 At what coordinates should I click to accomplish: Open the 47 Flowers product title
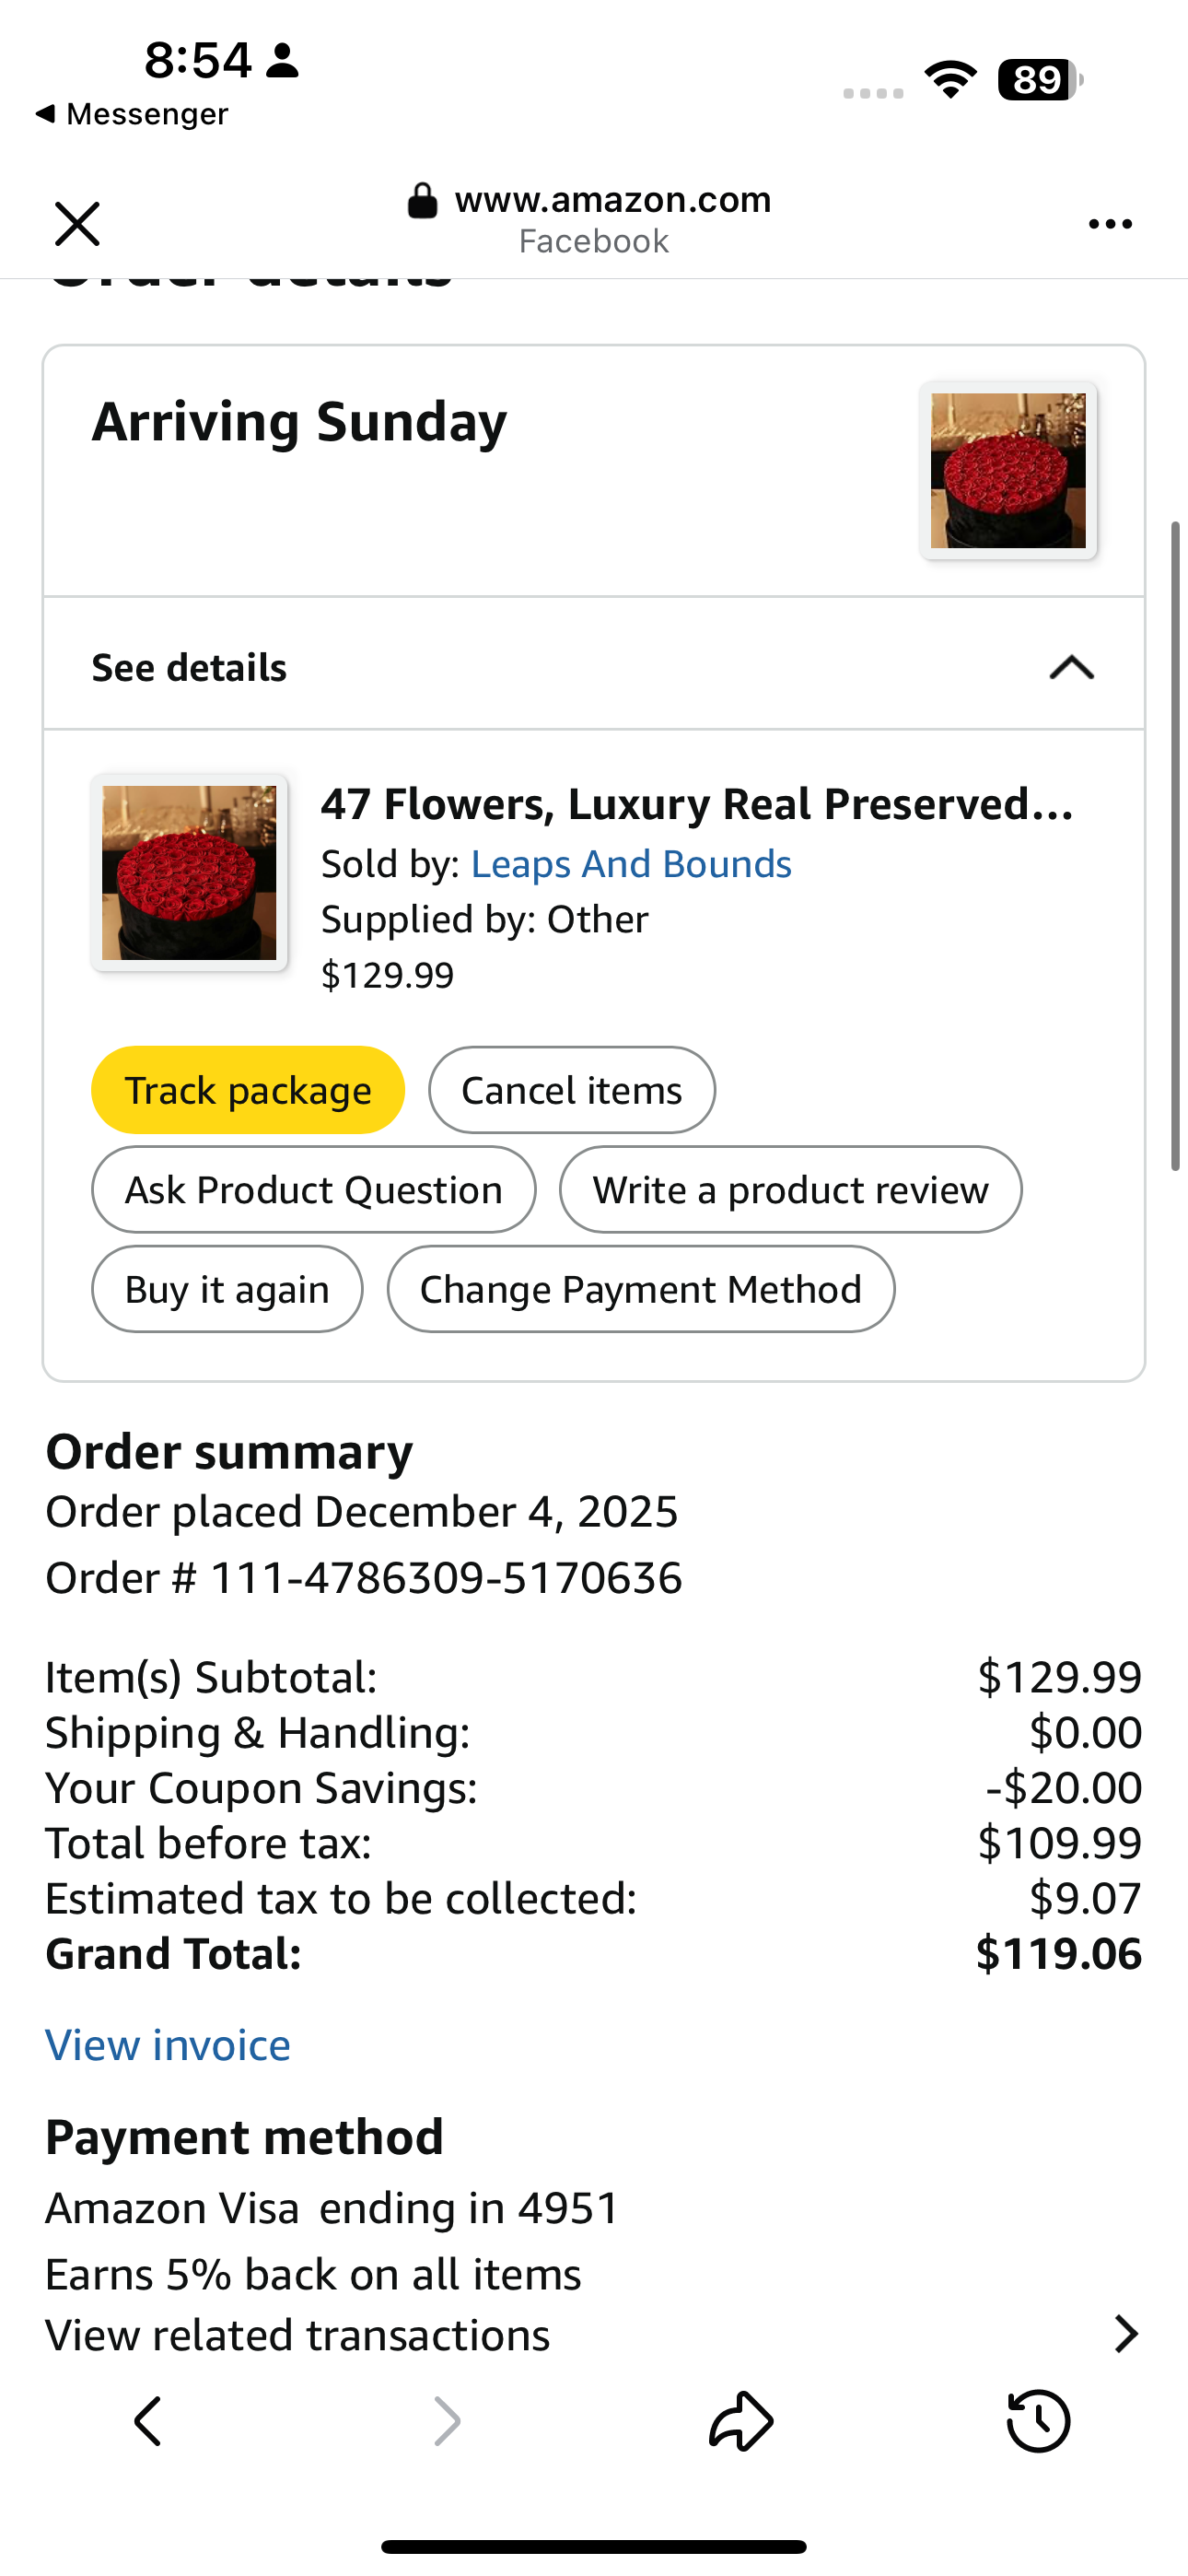pos(697,804)
